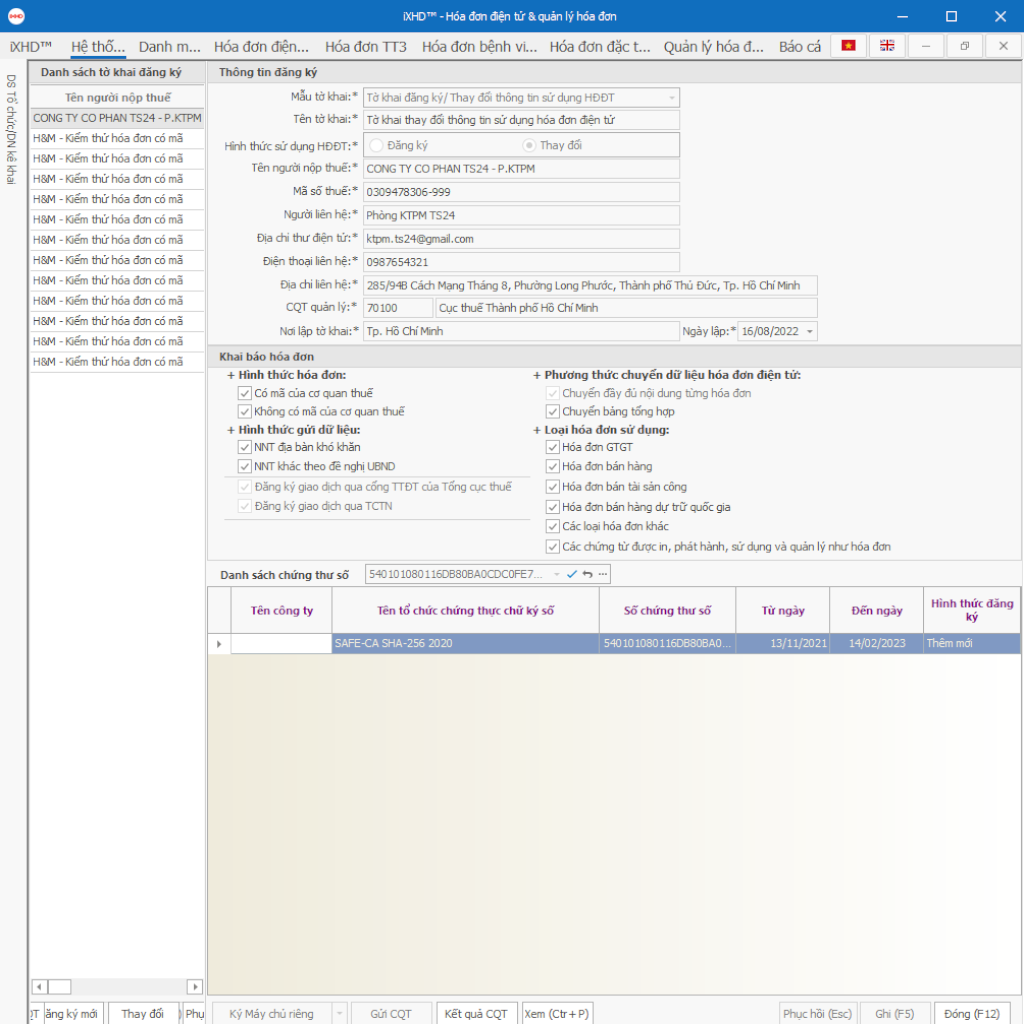Screen dimensions: 1024x1024
Task: Open the ellipsis options beside certificate list
Action: coord(602,574)
